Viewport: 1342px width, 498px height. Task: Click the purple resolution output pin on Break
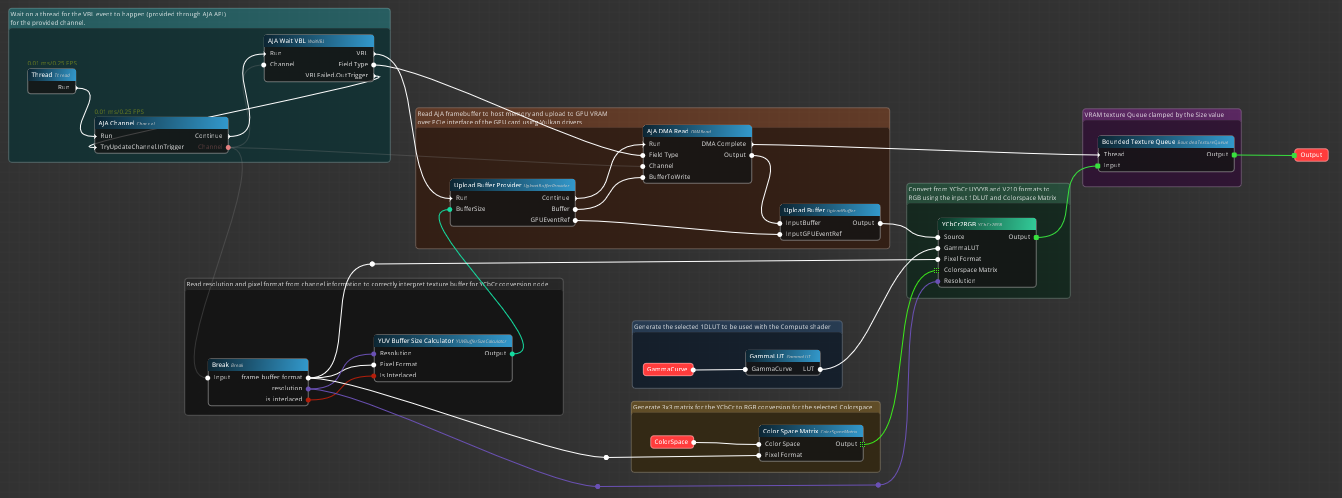coord(309,388)
